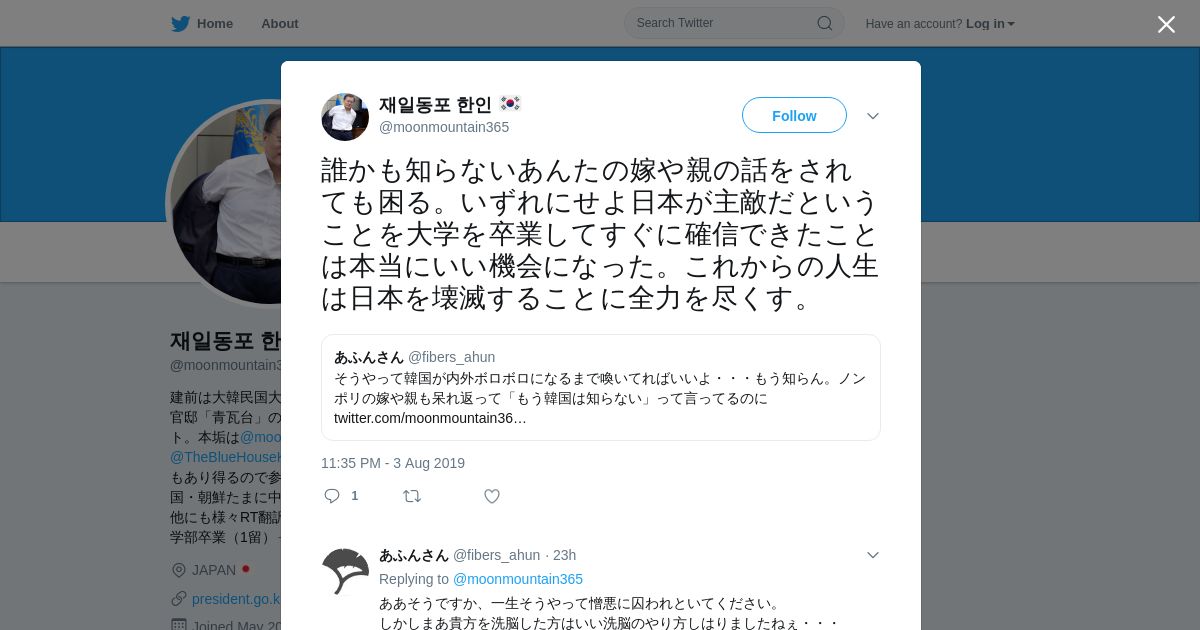Like the tweet with heart icon
The width and height of the screenshot is (1200, 630).
click(492, 496)
